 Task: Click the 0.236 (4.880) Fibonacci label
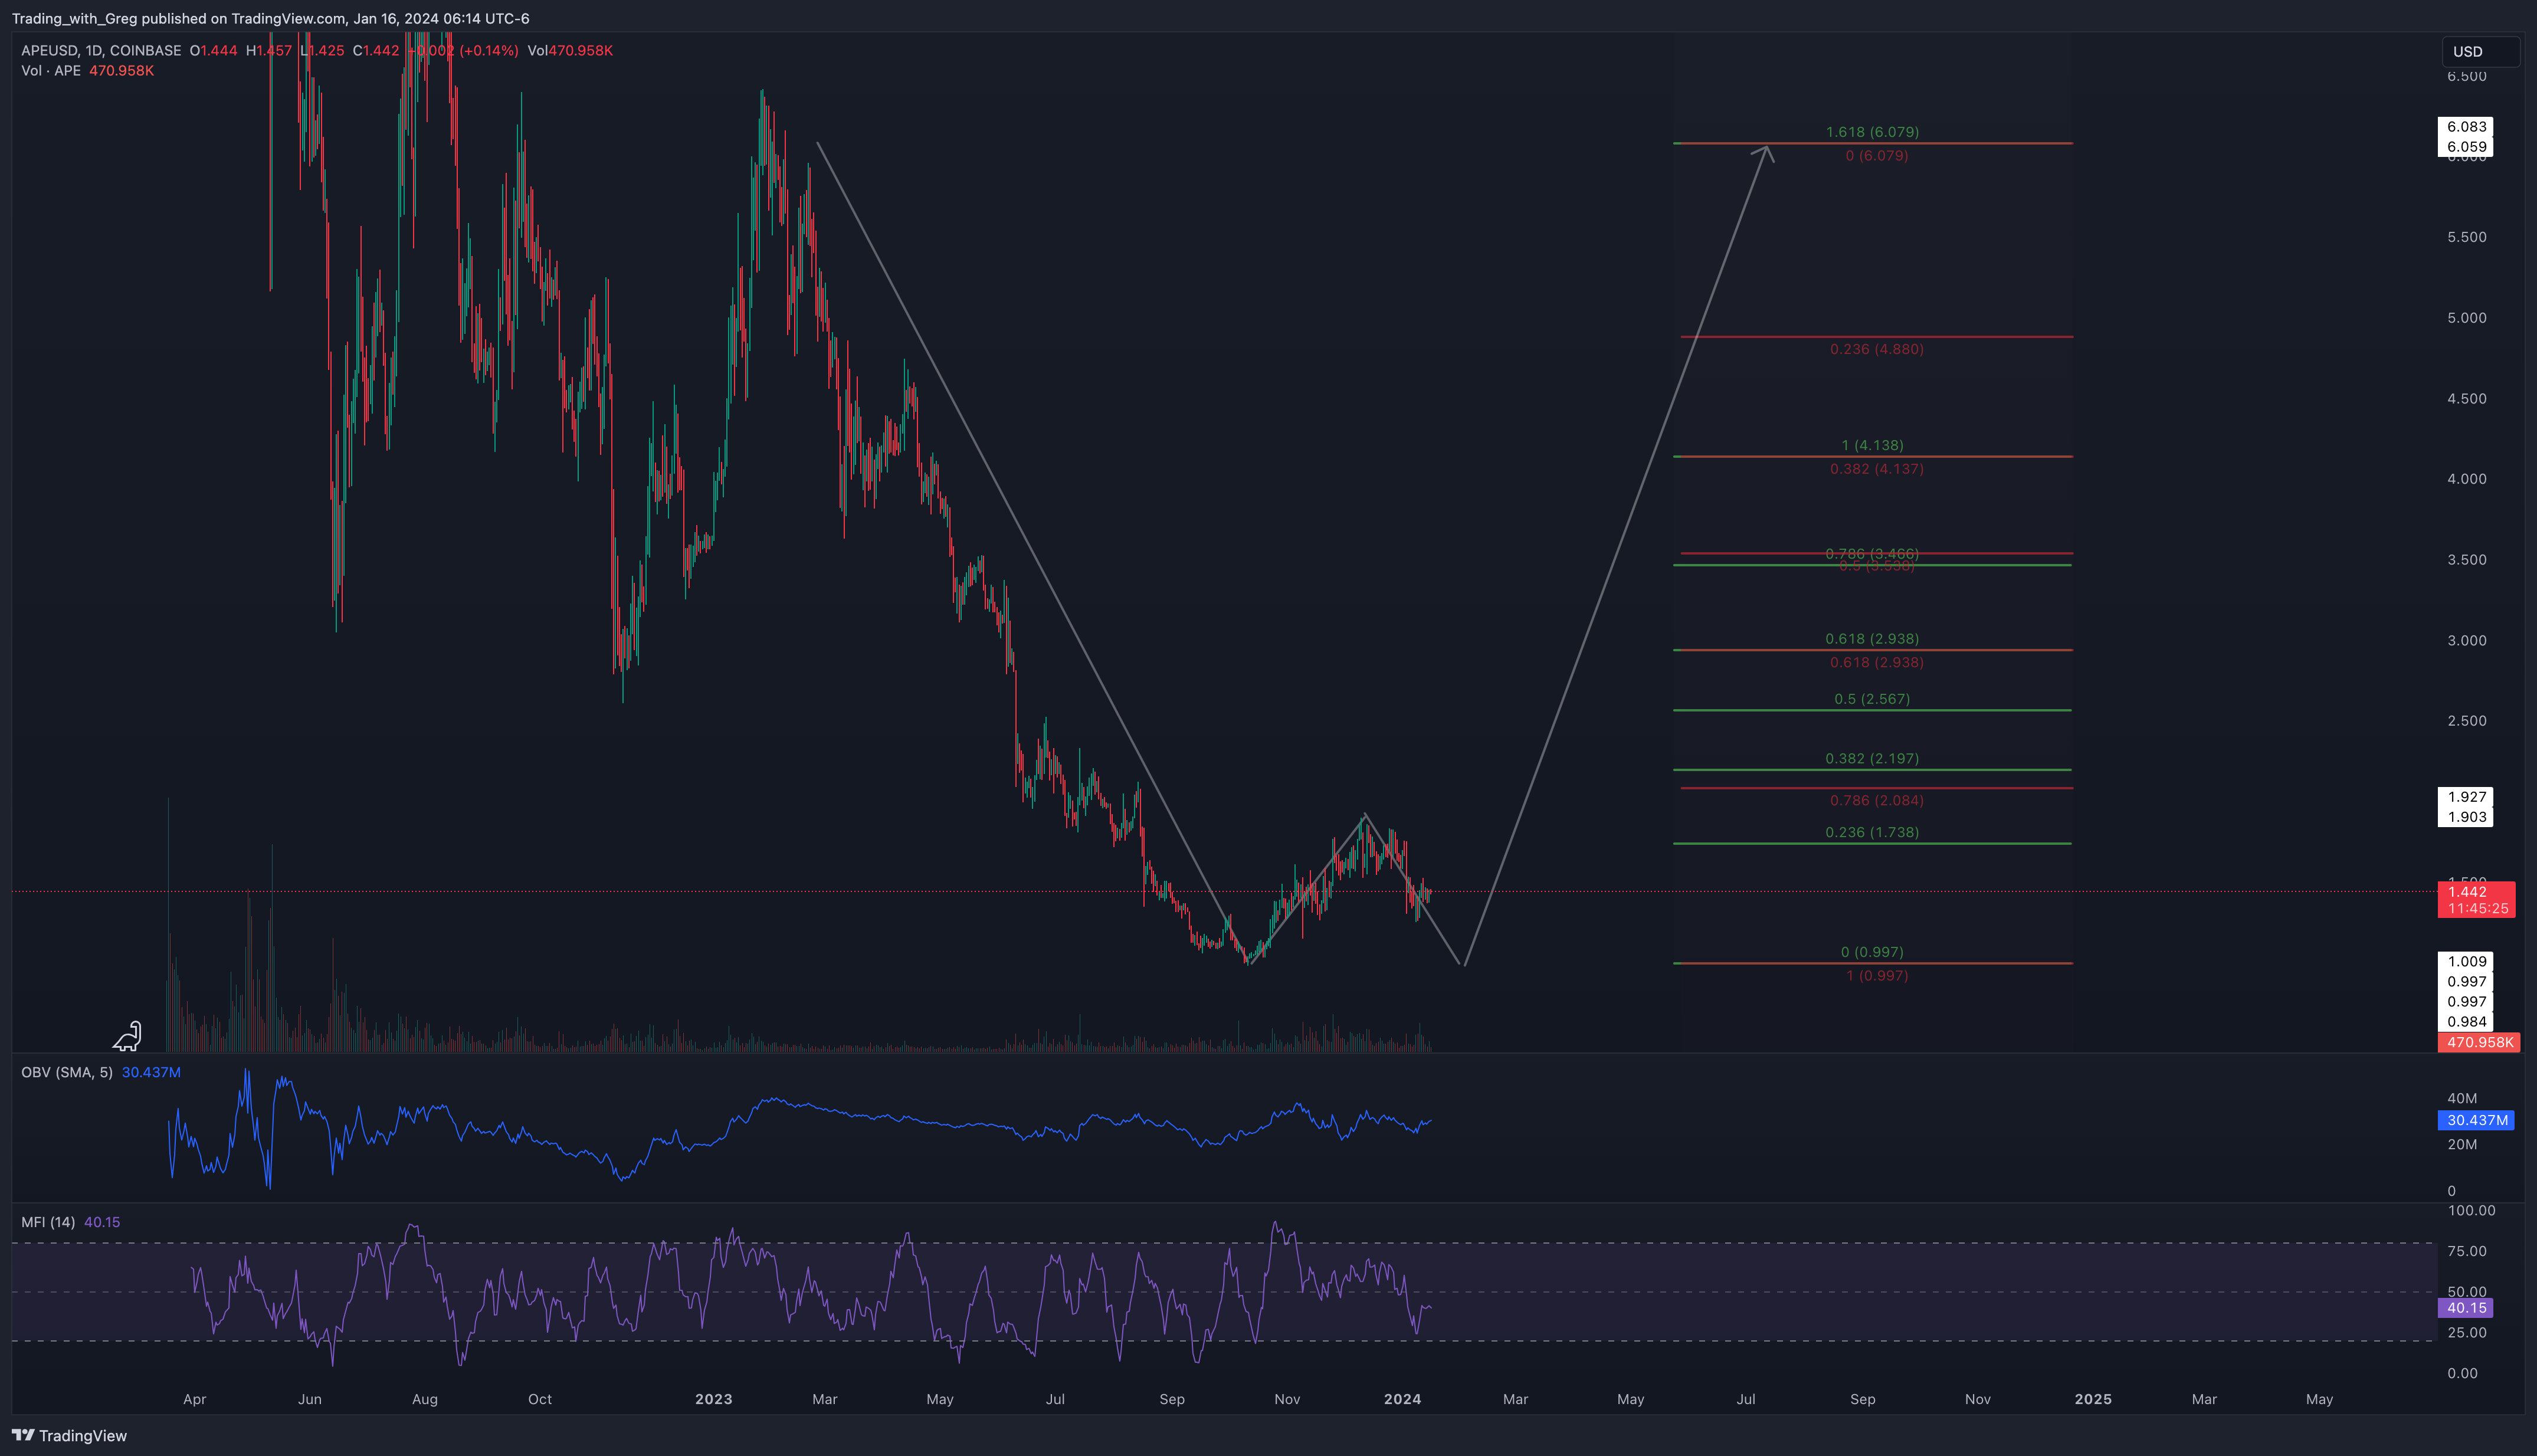1877,349
